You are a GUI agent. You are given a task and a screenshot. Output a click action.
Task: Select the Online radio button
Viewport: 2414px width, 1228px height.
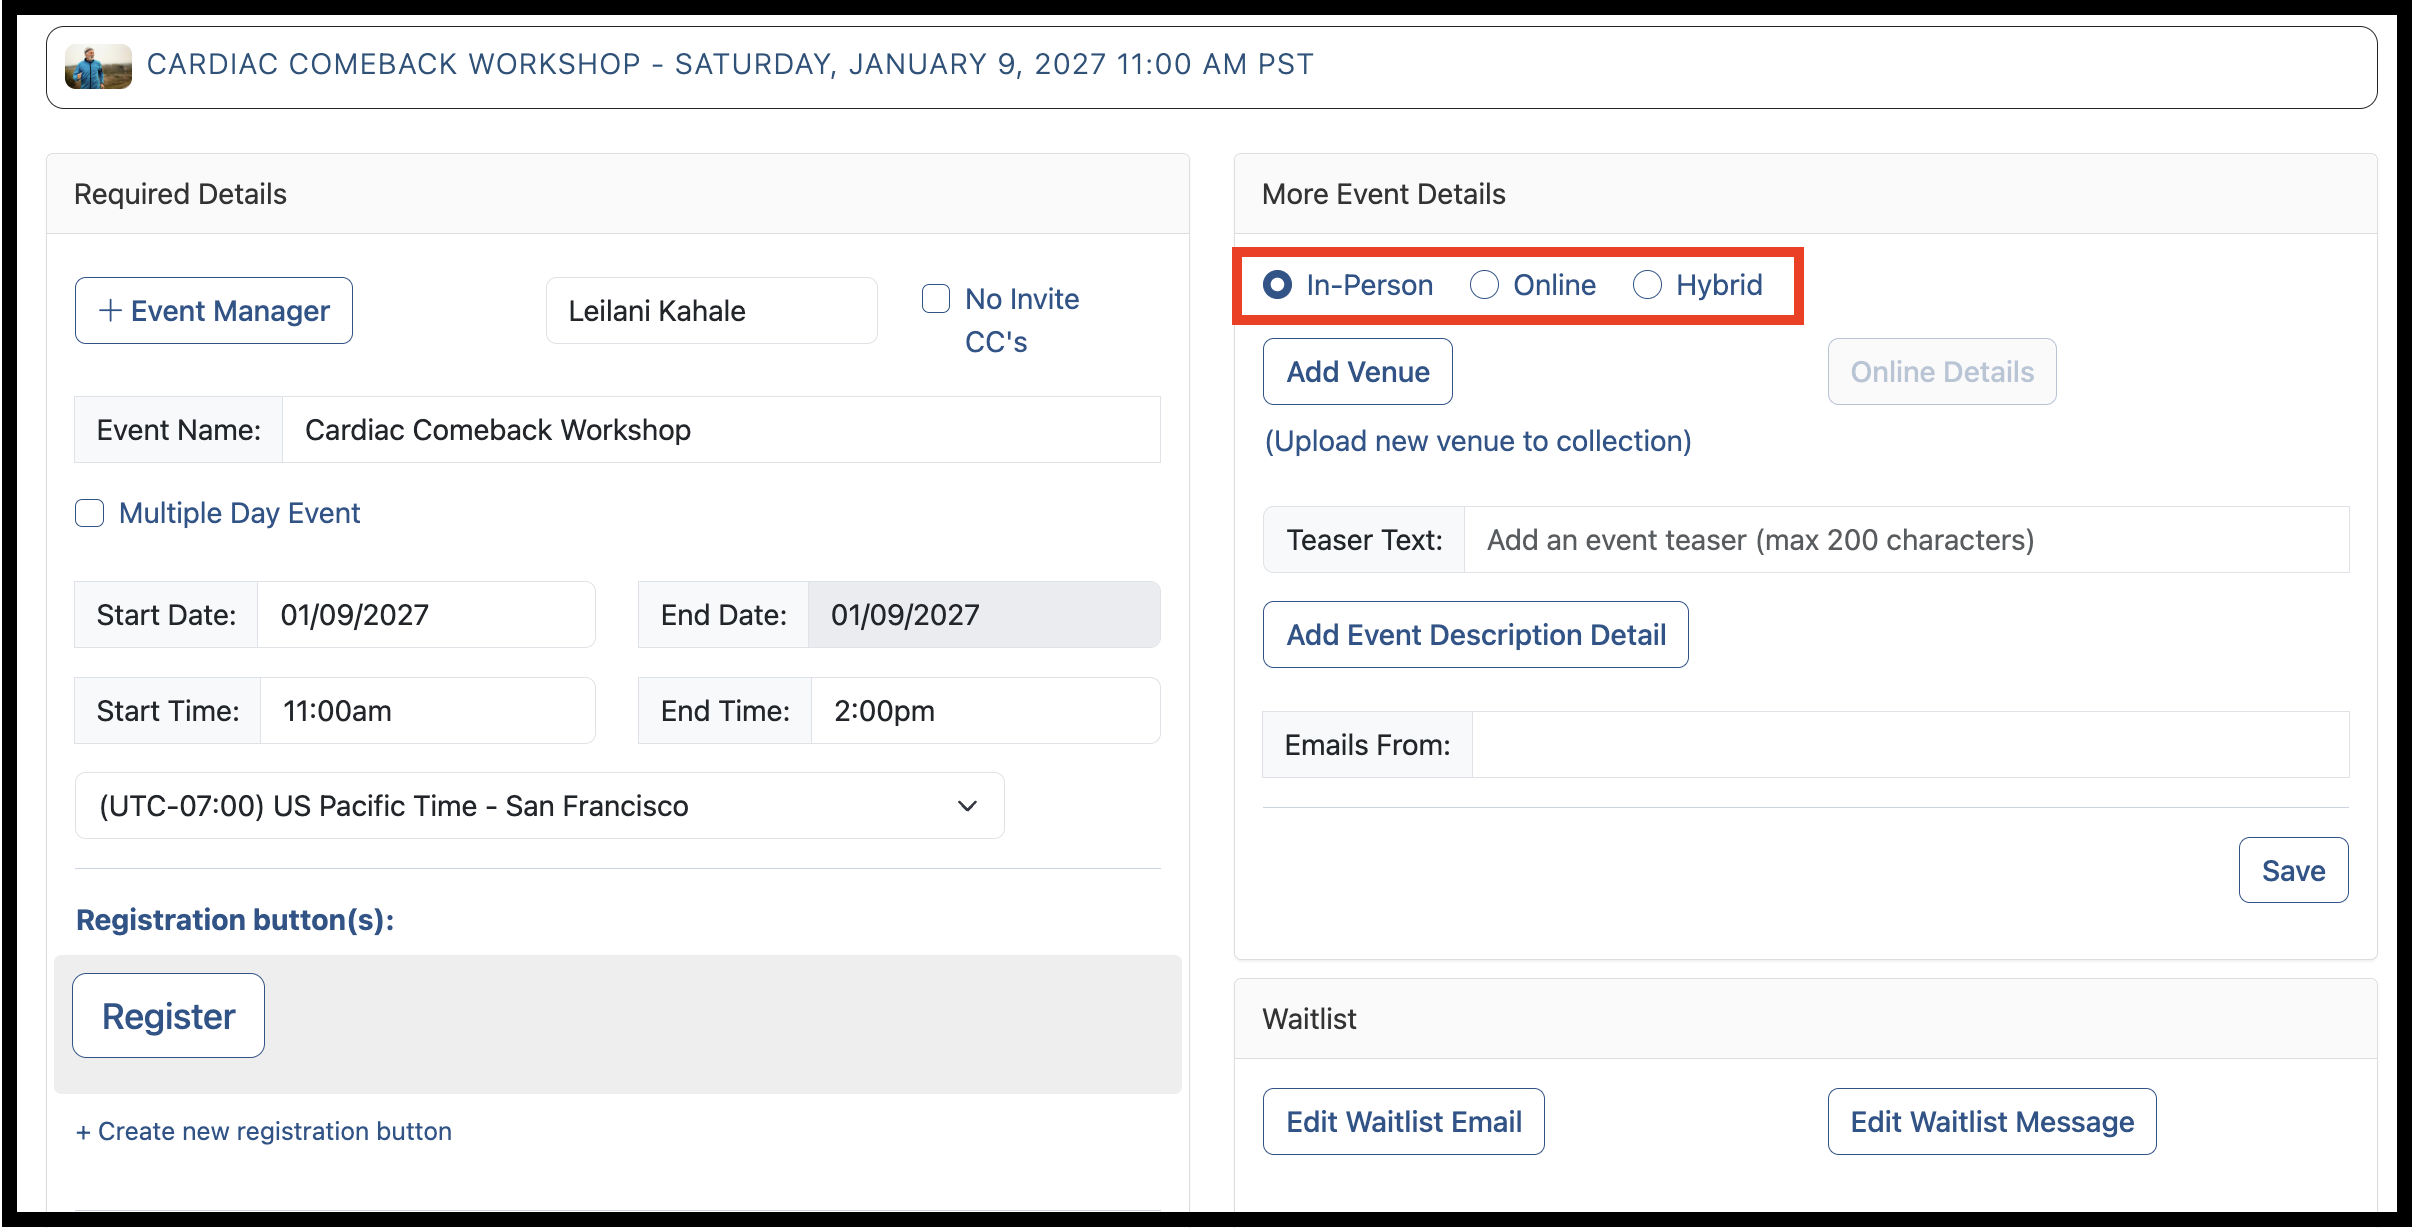click(x=1484, y=285)
